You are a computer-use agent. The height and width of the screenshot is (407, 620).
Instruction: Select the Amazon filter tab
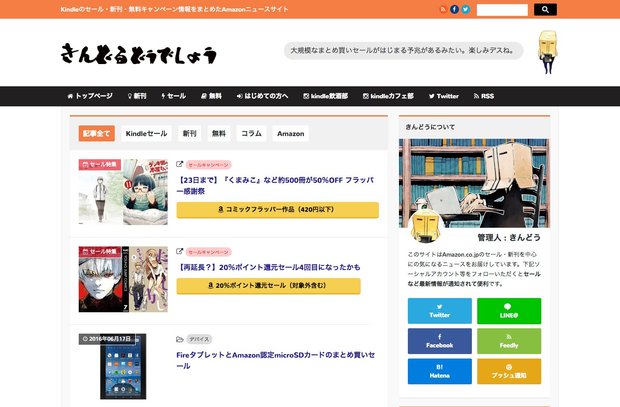click(291, 134)
